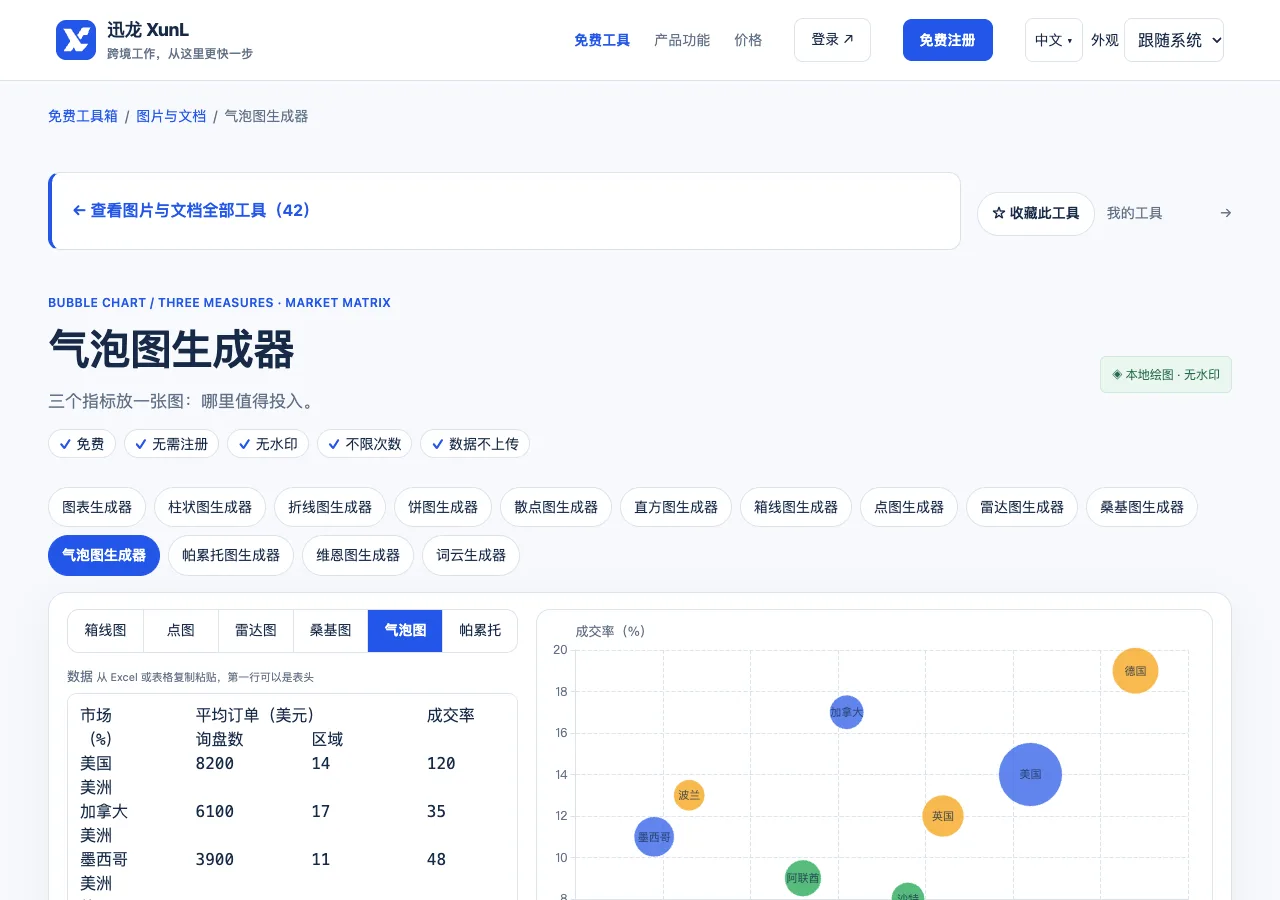
Task: Open the 中文 language dropdown
Action: (x=1054, y=40)
